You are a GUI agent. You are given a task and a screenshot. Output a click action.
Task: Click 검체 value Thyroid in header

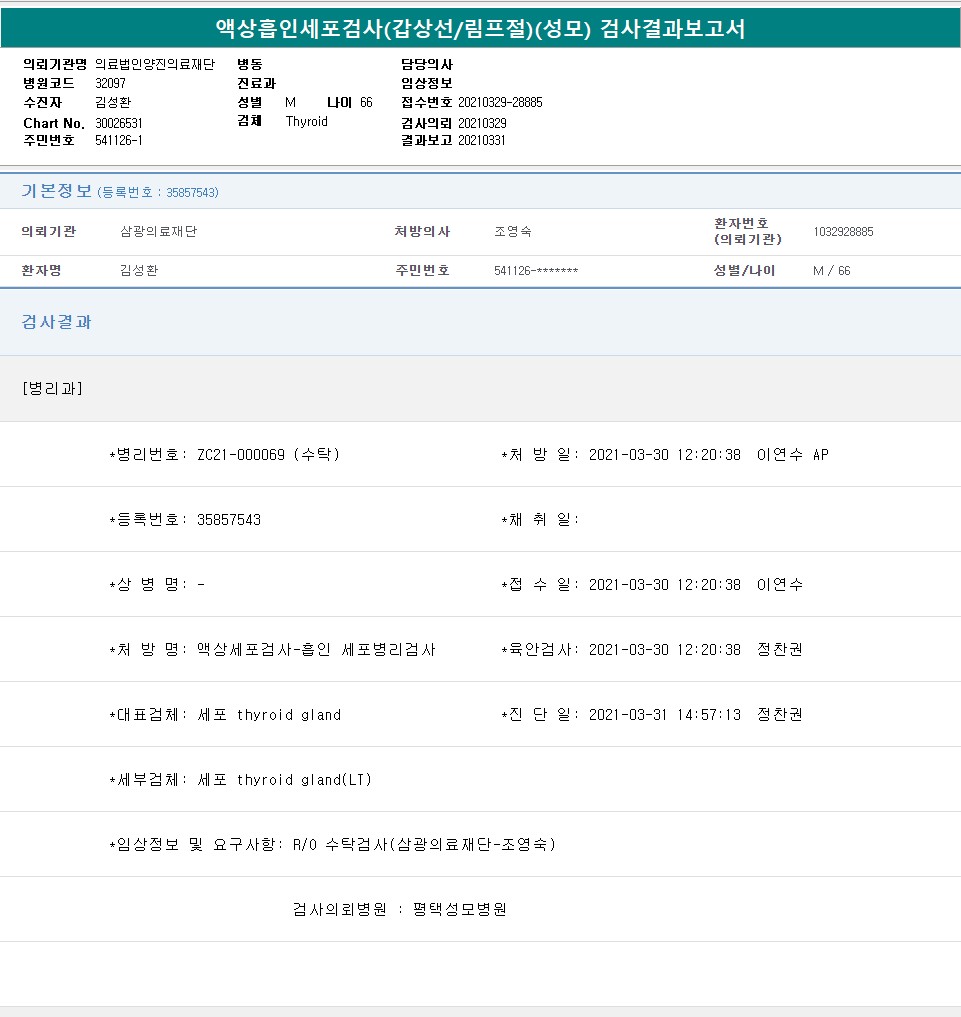click(x=306, y=121)
